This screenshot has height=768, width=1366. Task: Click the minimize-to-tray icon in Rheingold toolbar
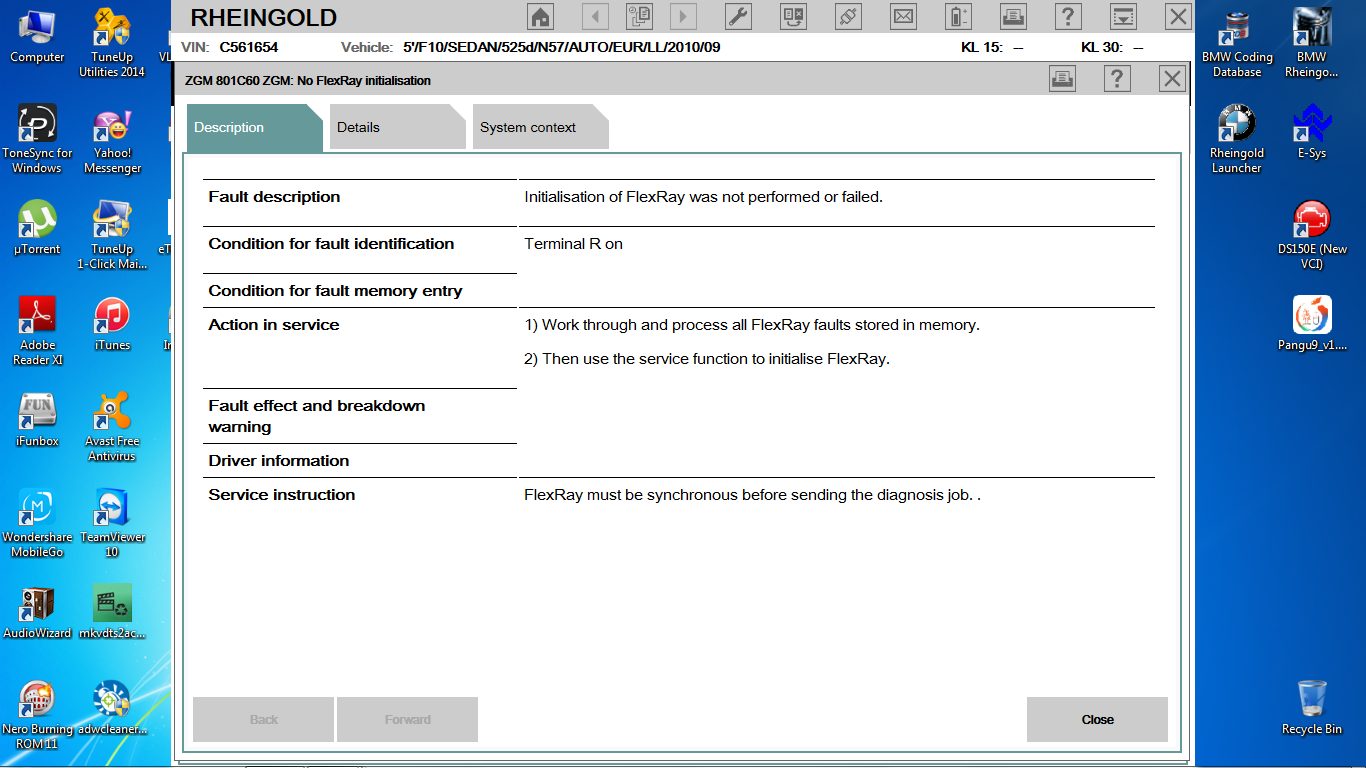1124,16
